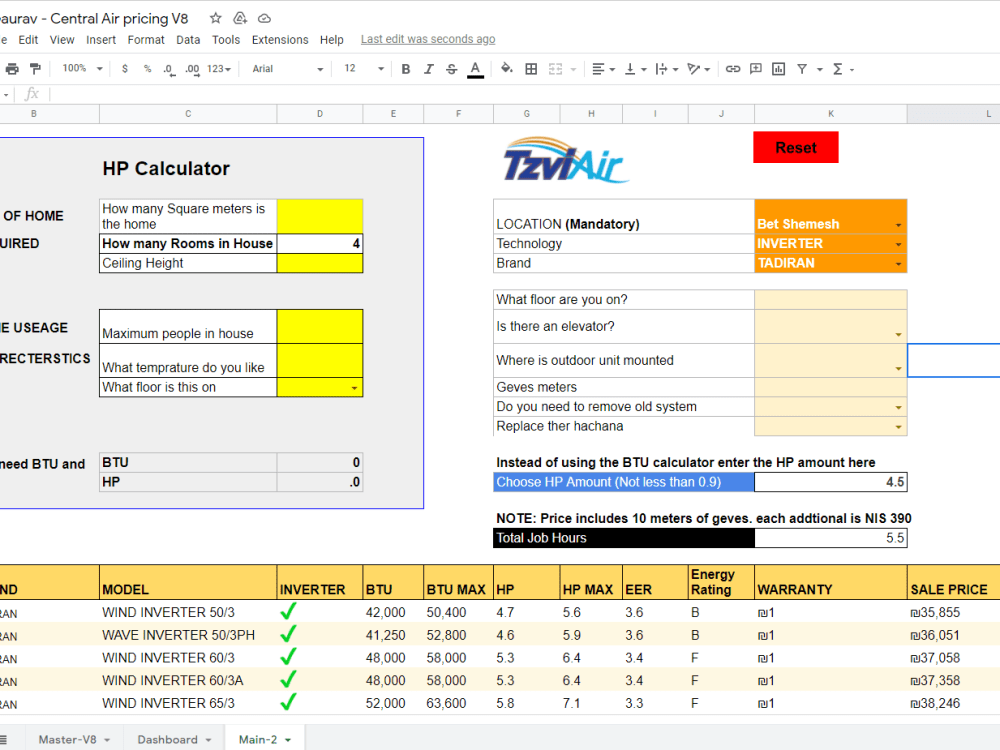Open the Functions (Σ) tool

tap(840, 68)
